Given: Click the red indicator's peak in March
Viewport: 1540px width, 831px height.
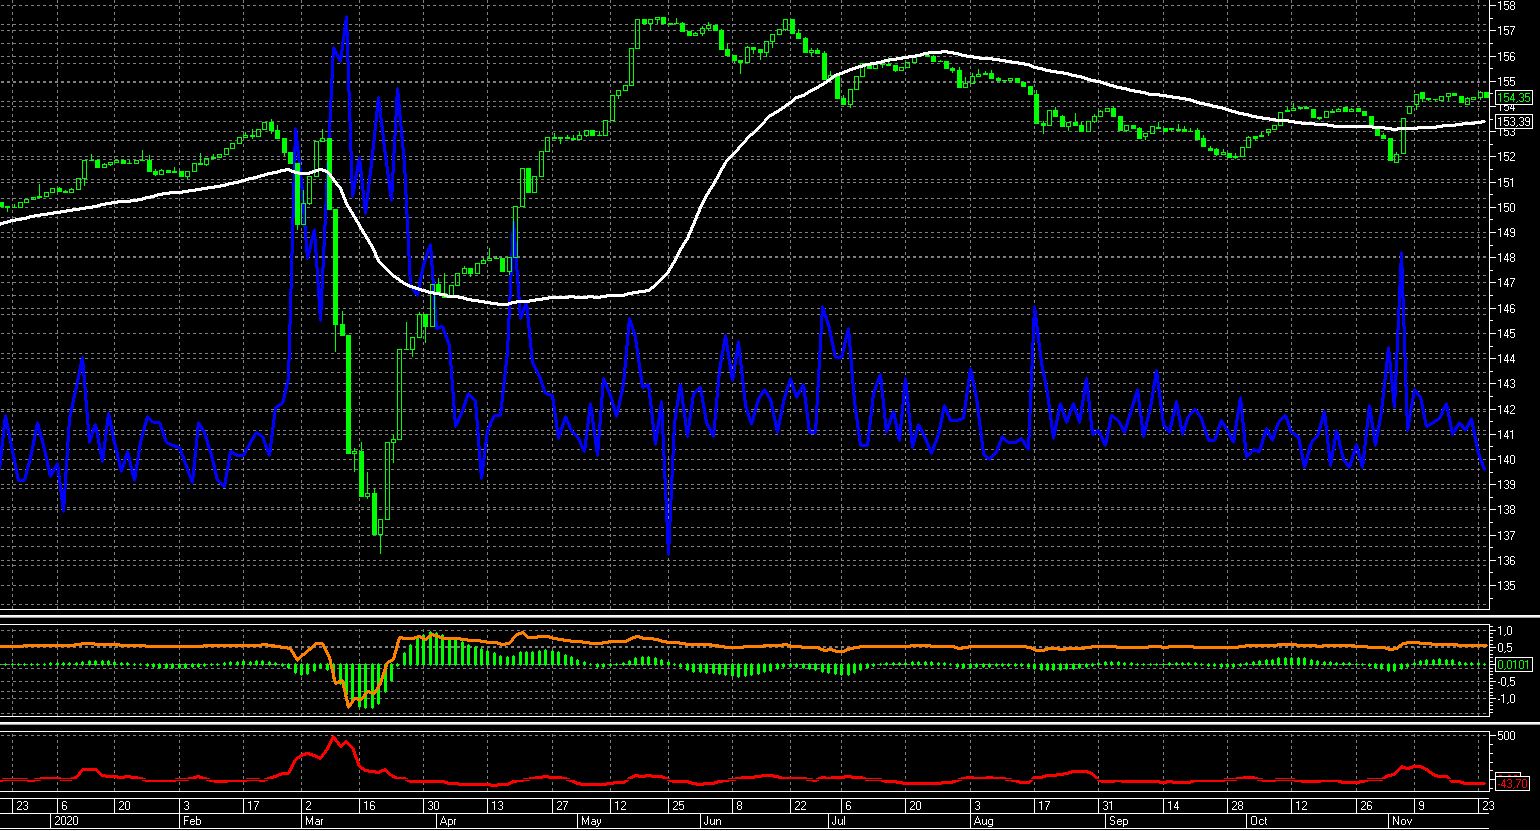Looking at the screenshot, I should click(334, 738).
